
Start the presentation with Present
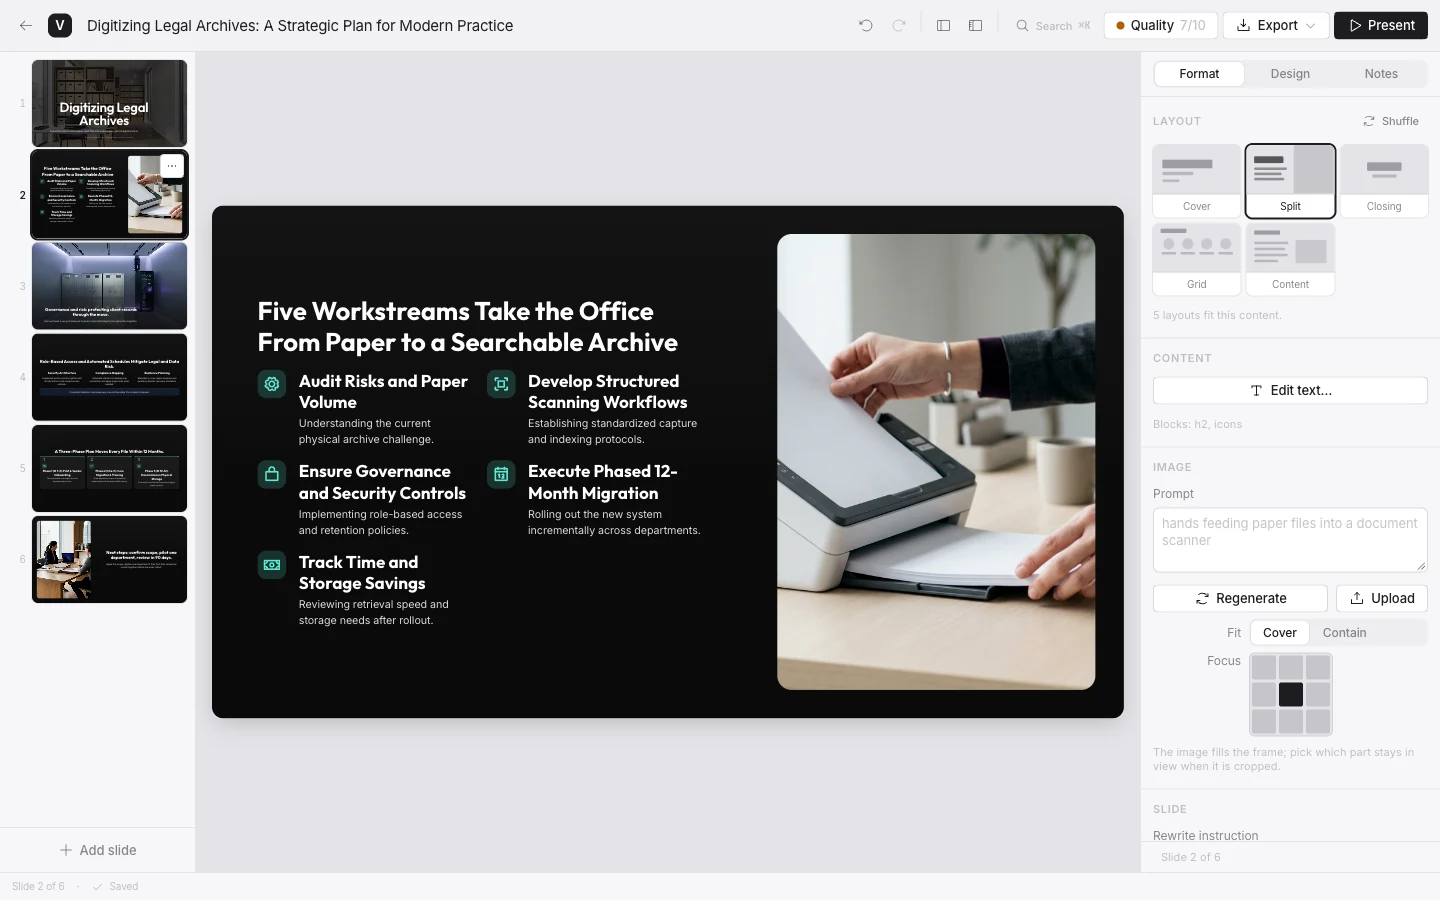pos(1381,26)
